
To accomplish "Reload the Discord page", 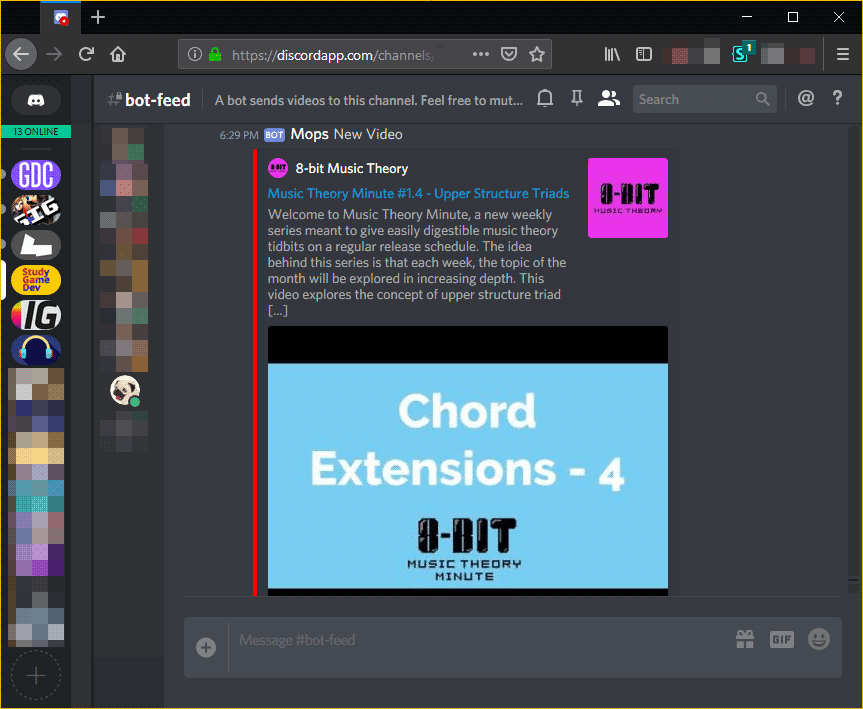I will click(86, 54).
